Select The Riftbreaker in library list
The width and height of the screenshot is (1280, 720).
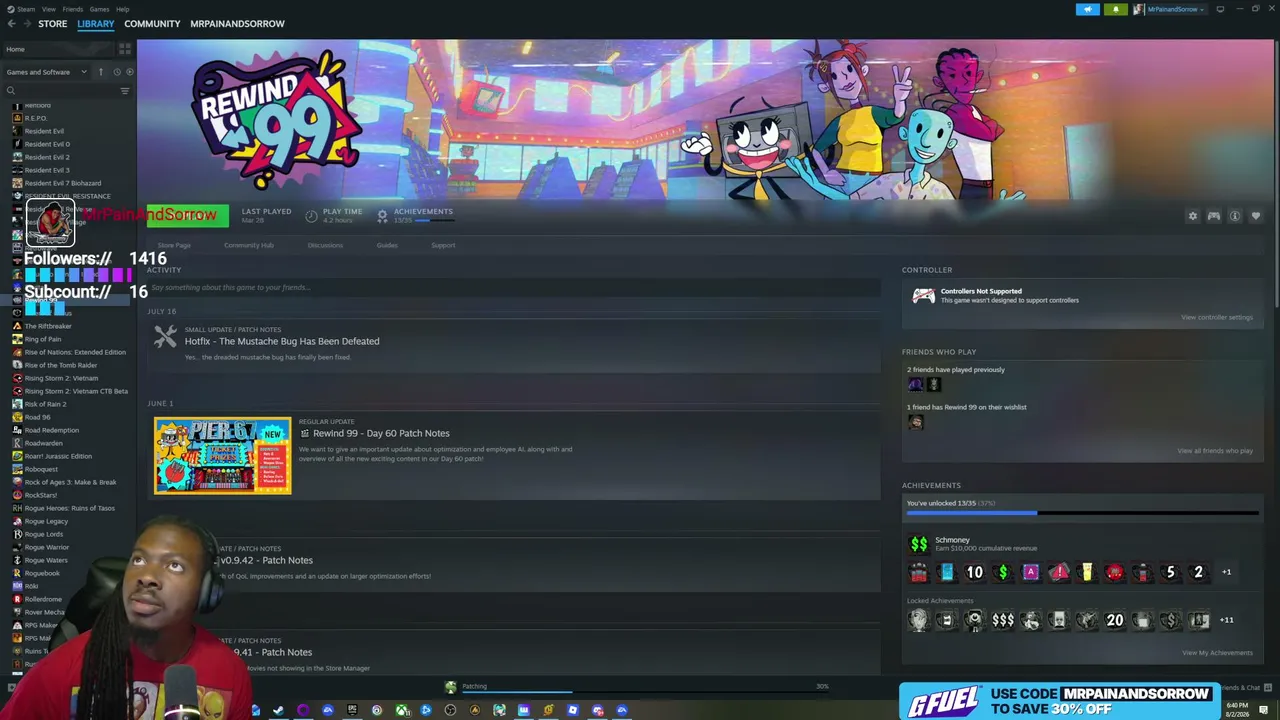[x=48, y=326]
